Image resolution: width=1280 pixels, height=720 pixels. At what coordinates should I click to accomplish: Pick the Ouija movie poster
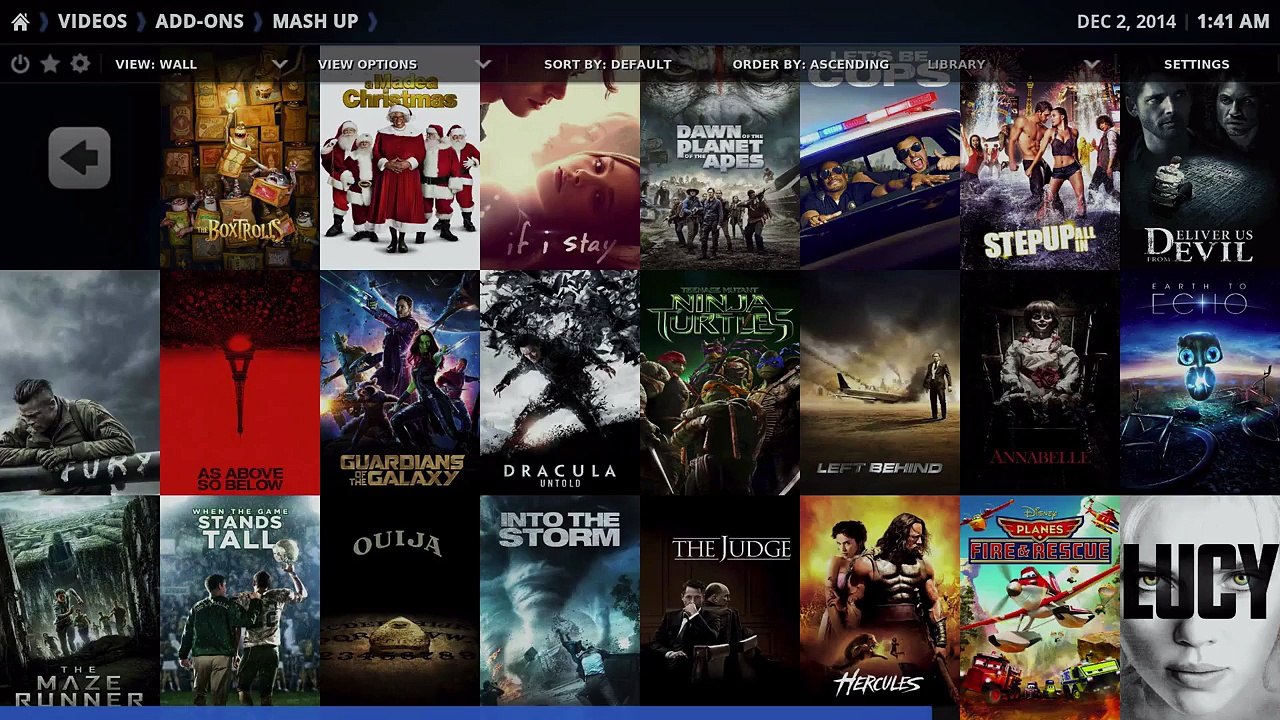[x=400, y=602]
